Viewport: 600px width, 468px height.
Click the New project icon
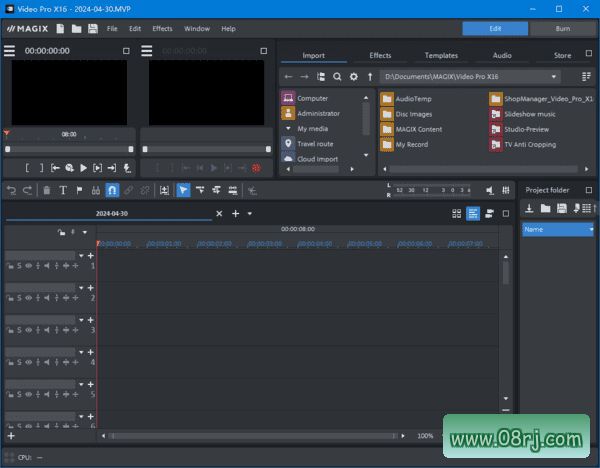click(x=60, y=29)
